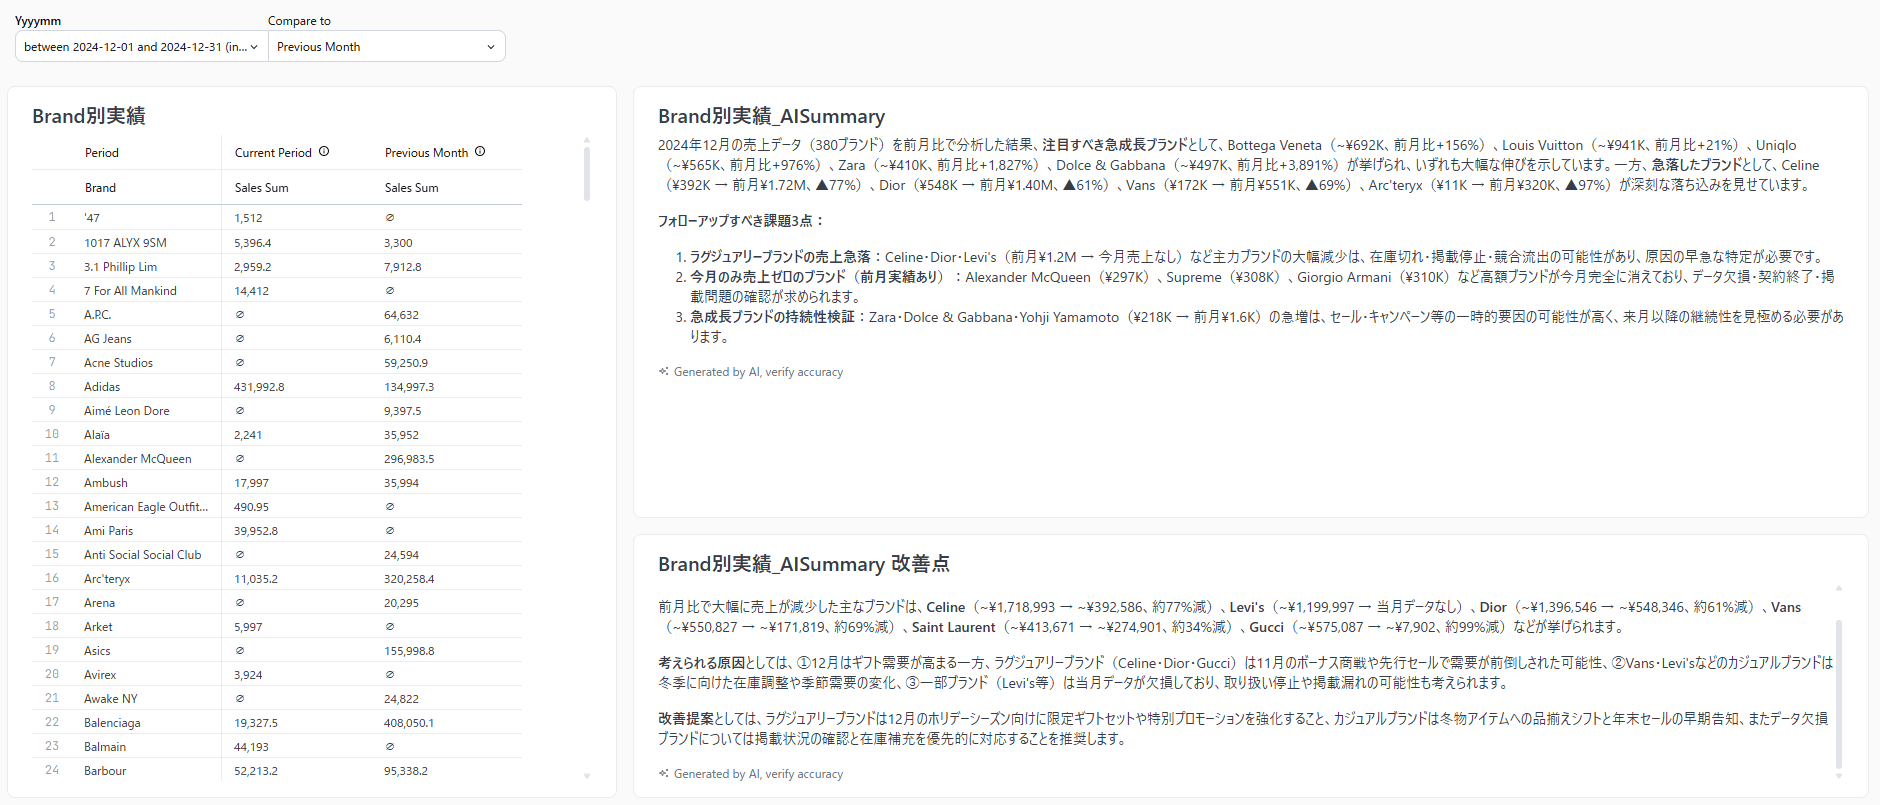Select the Aimé Leon Dore cell
This screenshot has height=805, width=1880.
127,411
